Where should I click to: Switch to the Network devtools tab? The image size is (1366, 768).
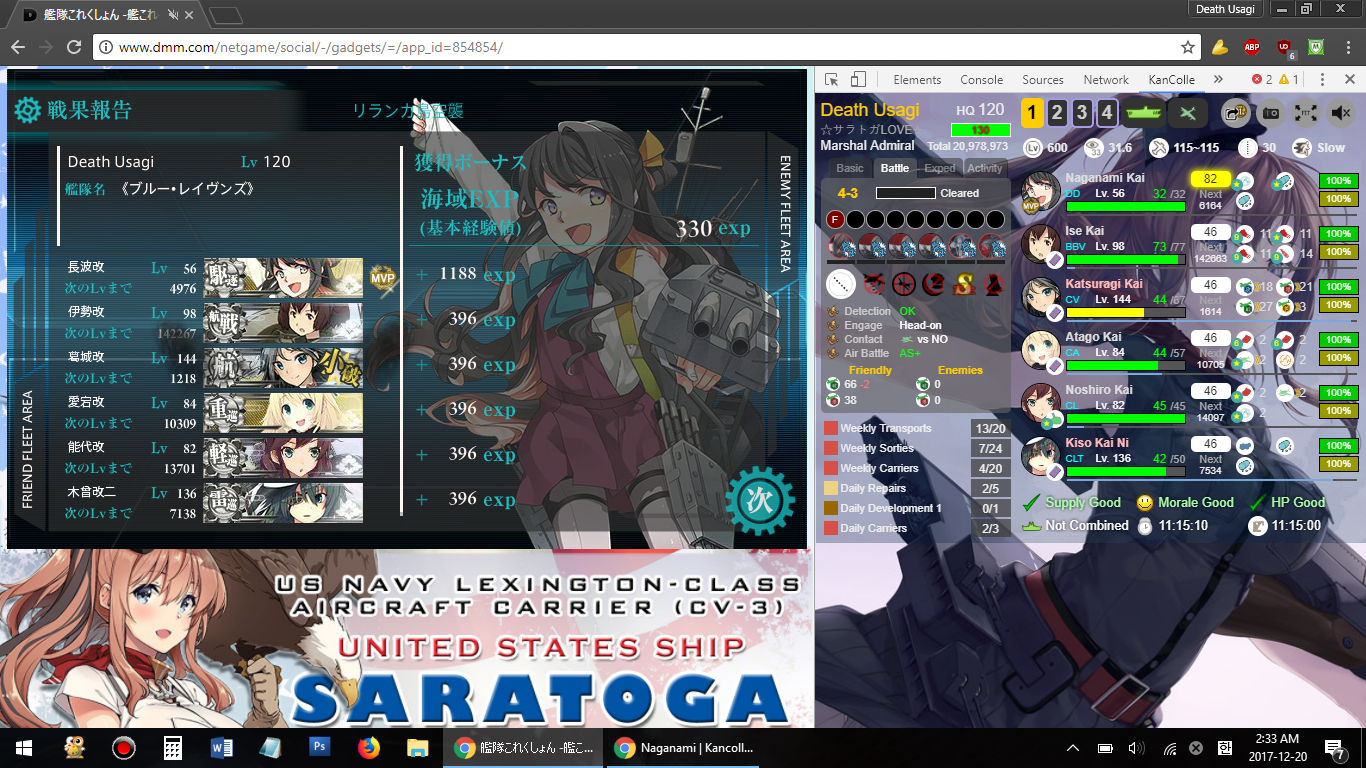tap(1106, 80)
